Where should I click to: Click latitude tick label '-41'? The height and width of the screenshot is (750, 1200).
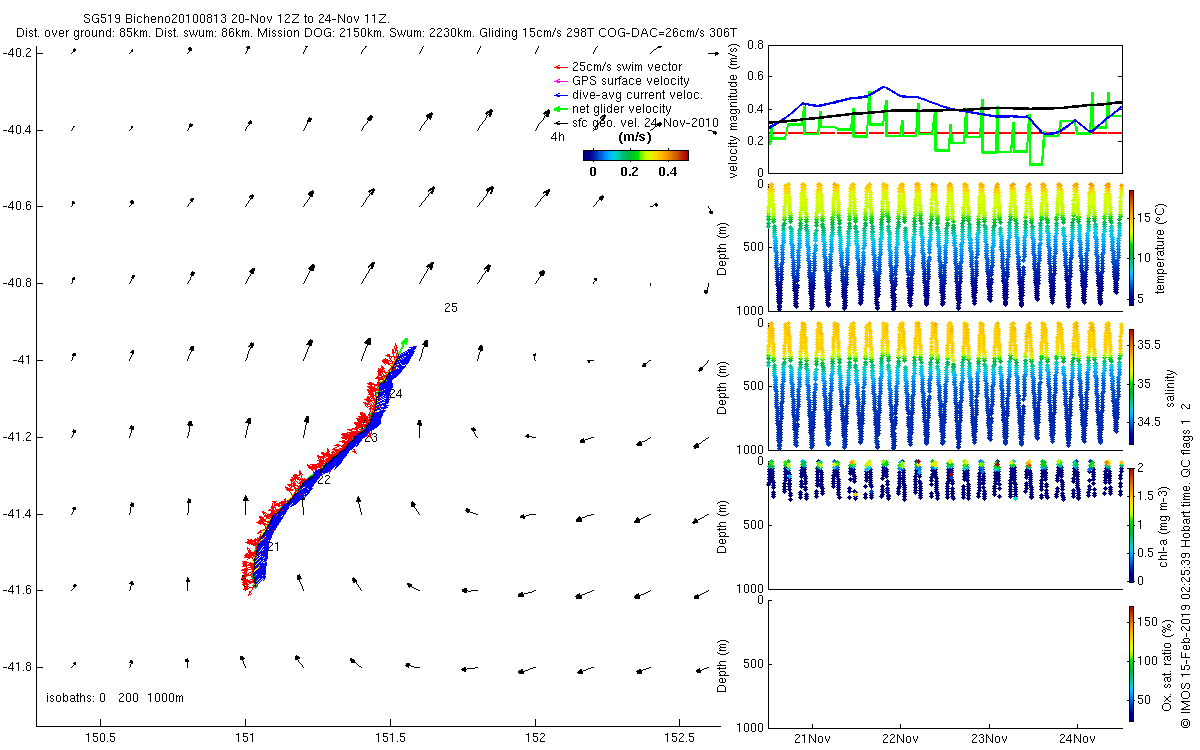tap(21, 360)
